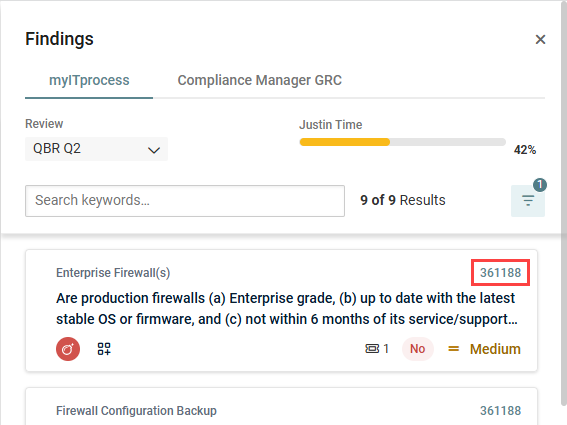Click the filter count badge

tap(540, 185)
